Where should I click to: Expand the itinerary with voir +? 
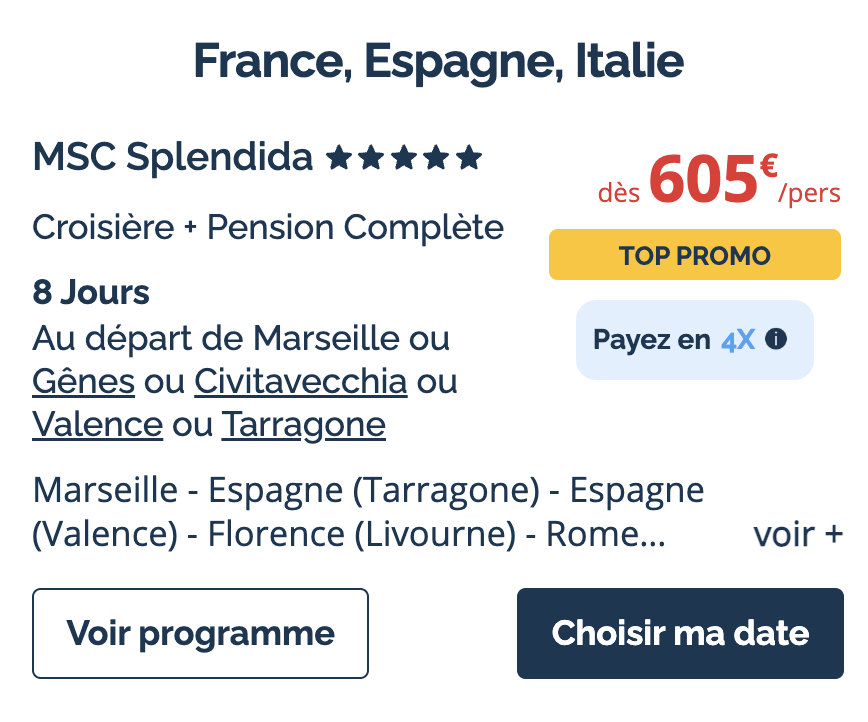pos(798,535)
